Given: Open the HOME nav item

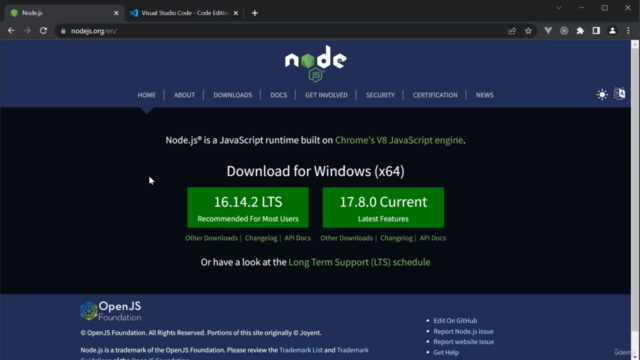Looking at the screenshot, I should (x=147, y=95).
